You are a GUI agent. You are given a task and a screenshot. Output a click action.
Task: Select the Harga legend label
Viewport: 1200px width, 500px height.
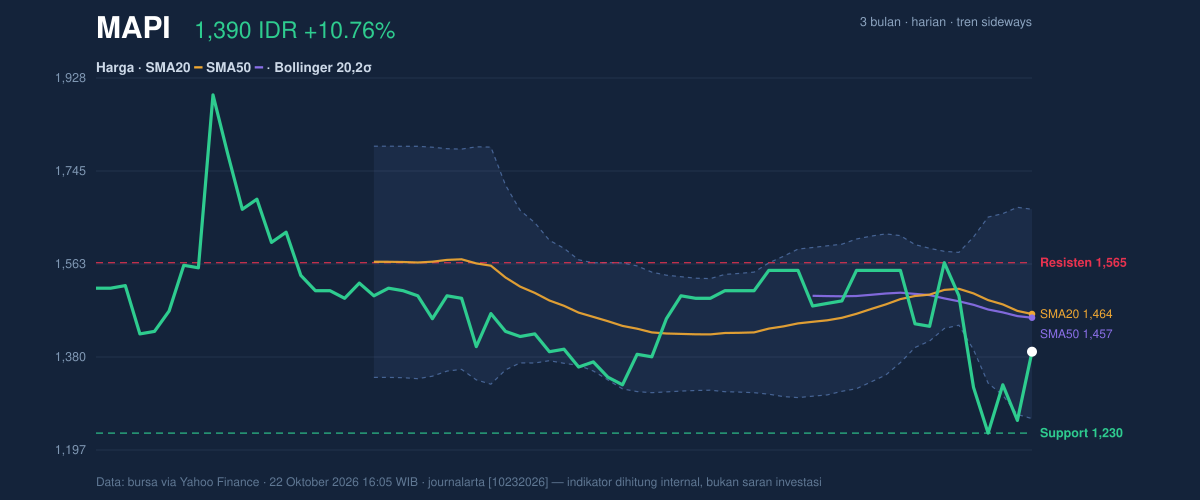[x=115, y=68]
